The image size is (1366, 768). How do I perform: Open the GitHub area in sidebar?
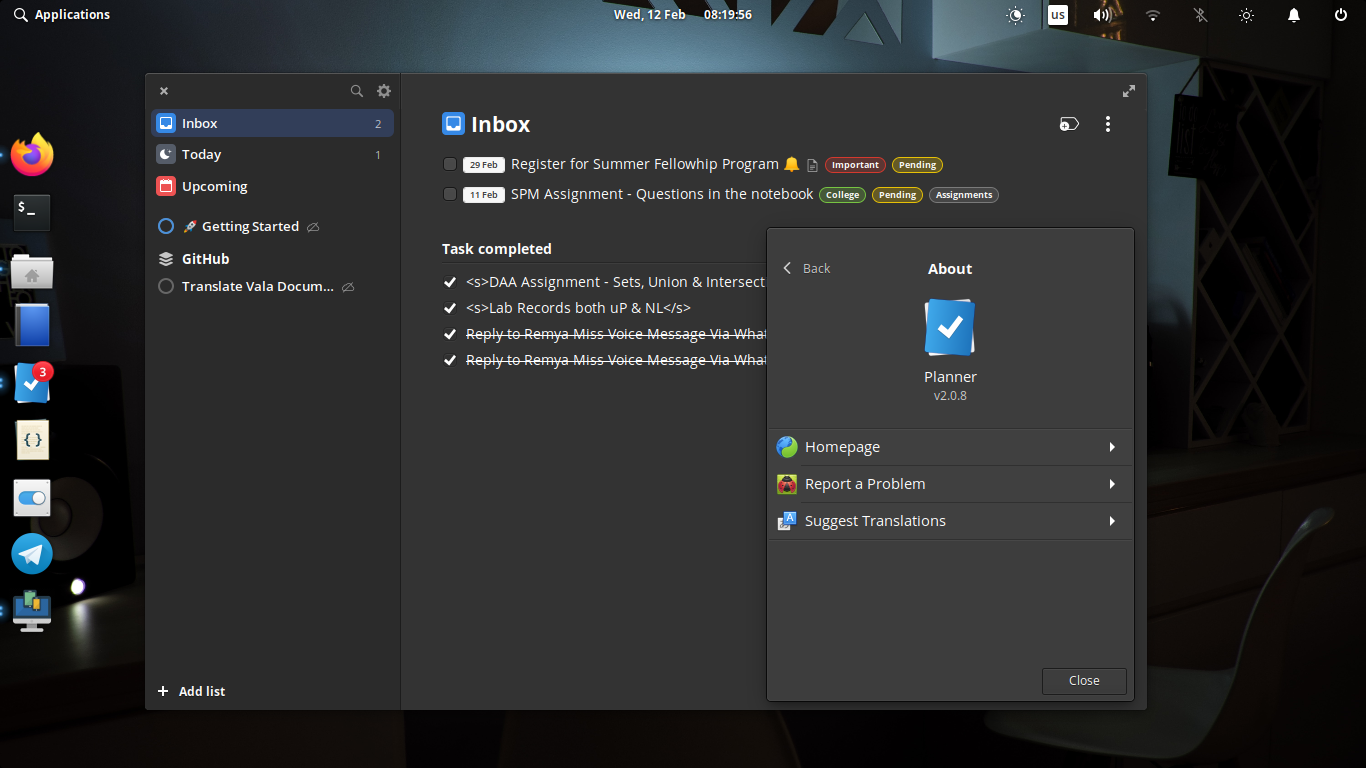tap(205, 258)
